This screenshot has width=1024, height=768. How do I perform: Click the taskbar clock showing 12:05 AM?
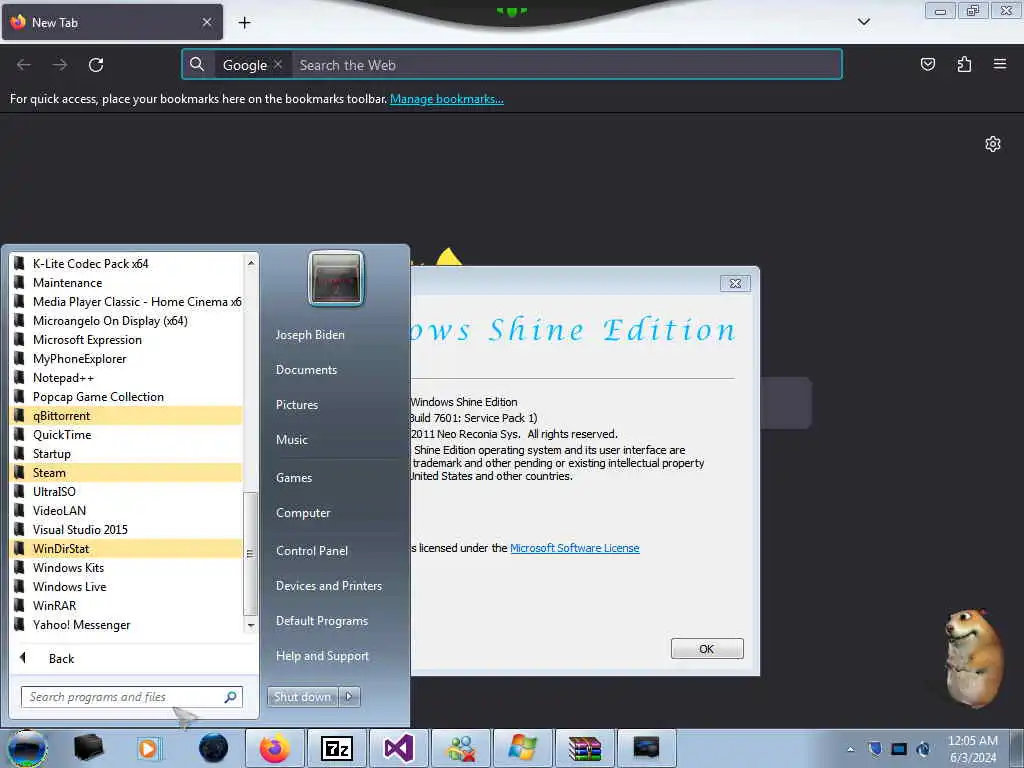coord(972,749)
